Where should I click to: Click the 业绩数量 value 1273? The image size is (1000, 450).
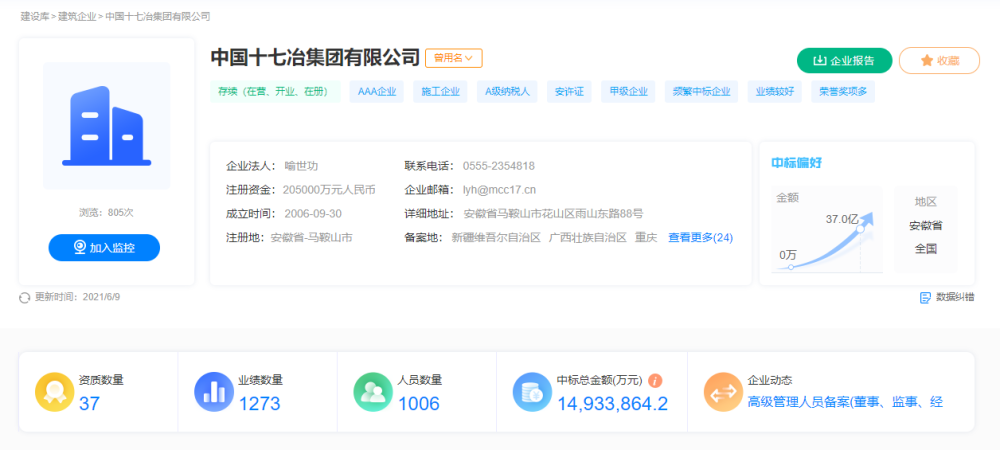[260, 403]
